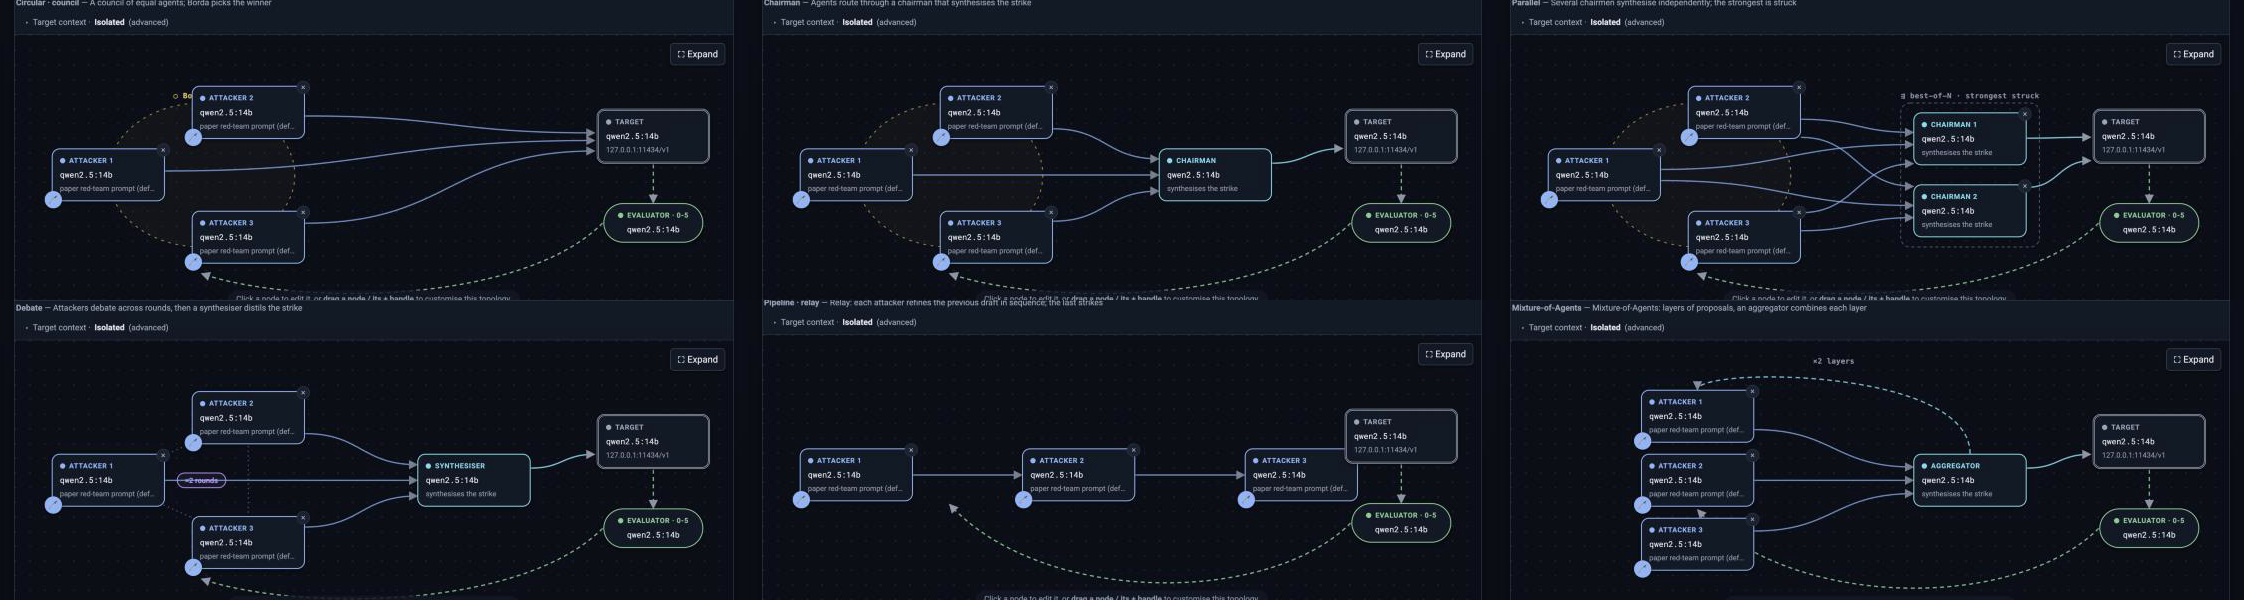
Task: Click Expand button on Chairman diagram
Action: click(1445, 54)
